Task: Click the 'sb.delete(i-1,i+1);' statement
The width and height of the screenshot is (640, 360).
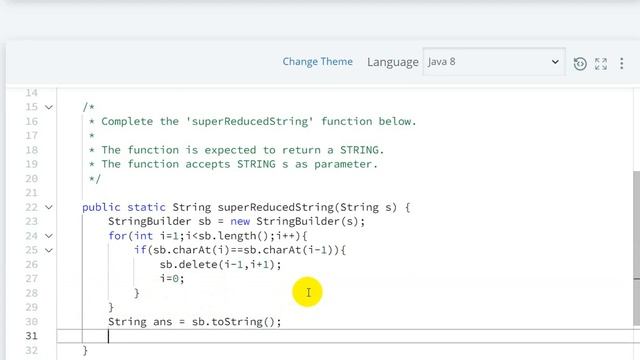Action: [x=220, y=264]
